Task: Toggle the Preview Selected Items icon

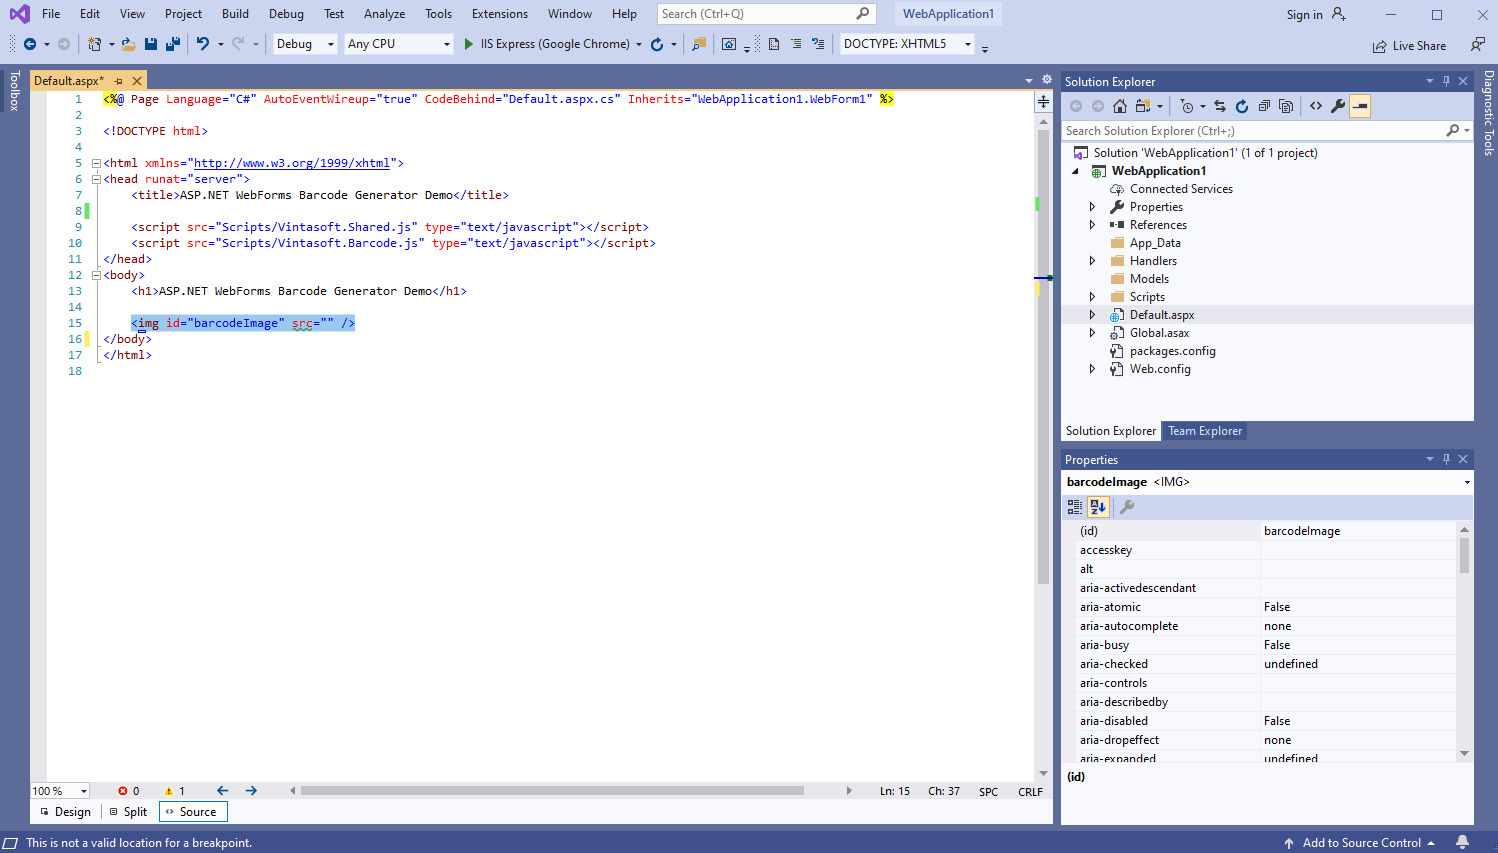Action: click(1360, 106)
